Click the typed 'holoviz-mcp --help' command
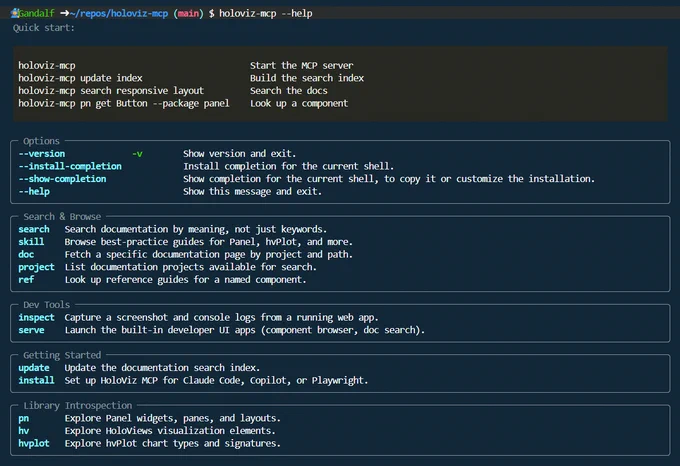The image size is (680, 466). pos(265,13)
